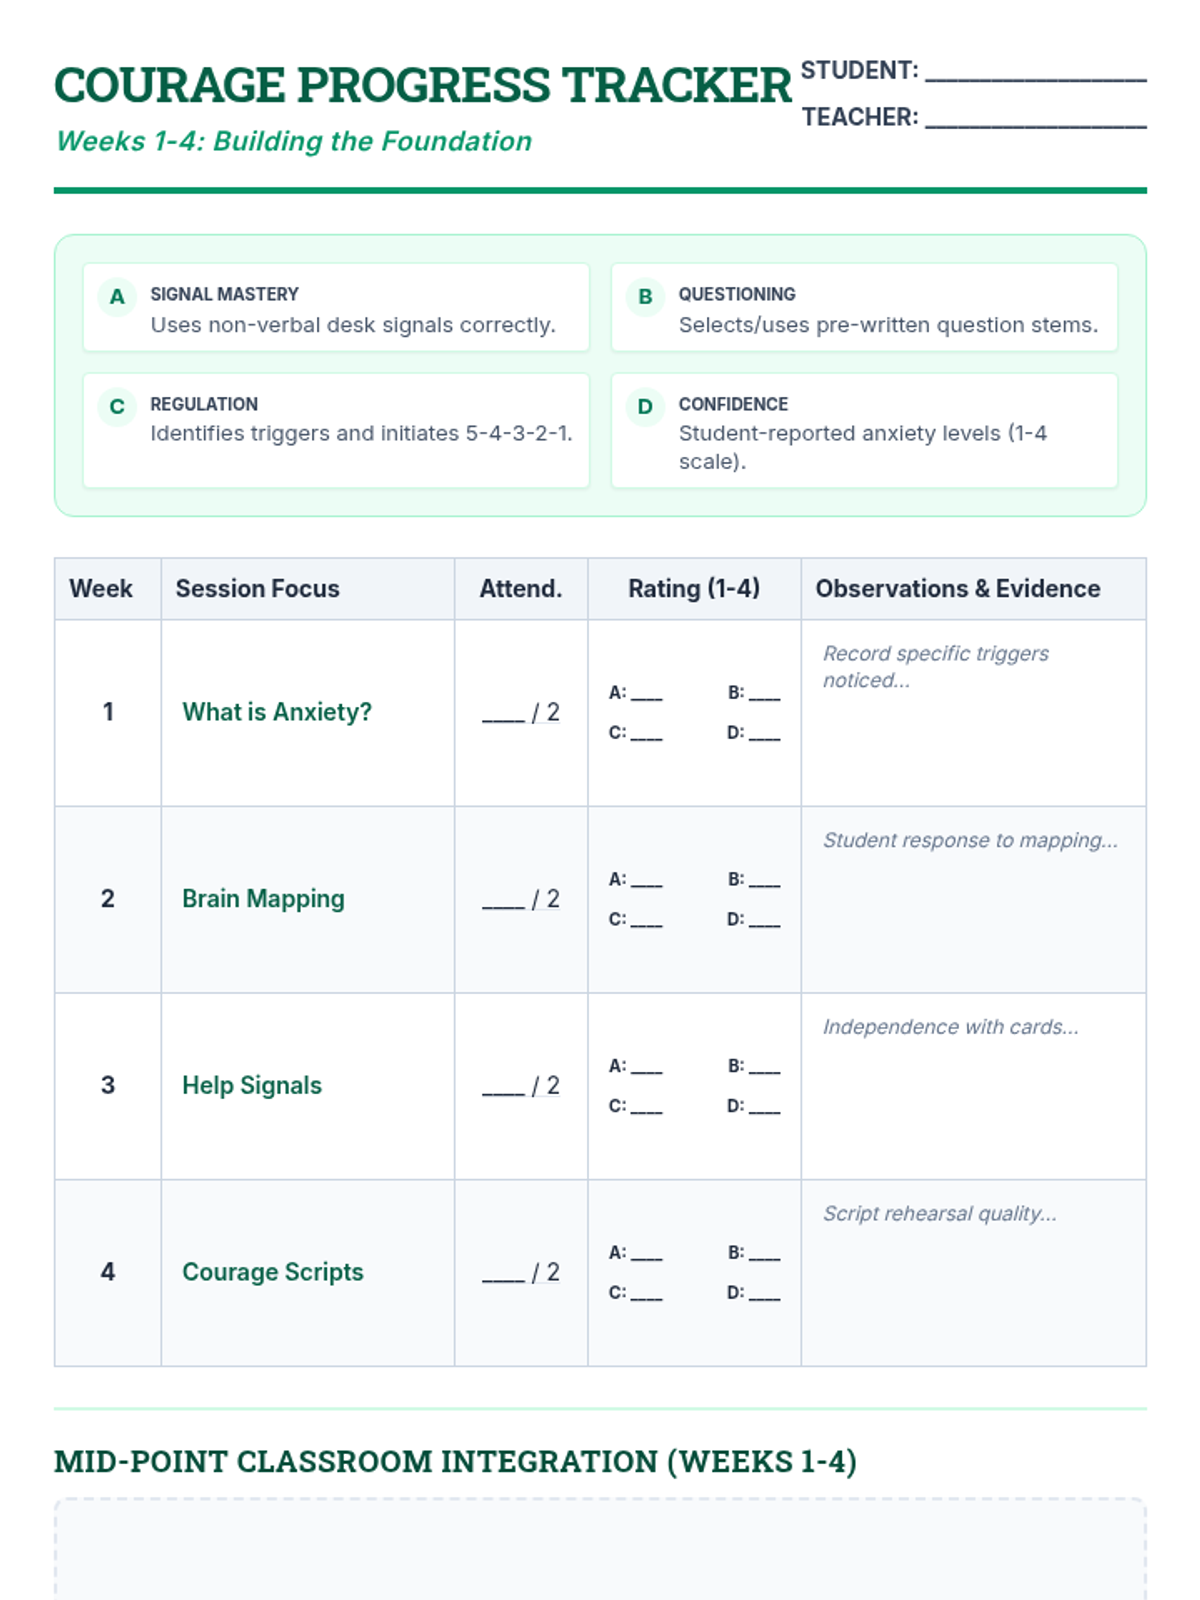Screen dimensions: 1200x1600
Task: Open the 'Courage Scripts' session title
Action: click(x=273, y=1272)
